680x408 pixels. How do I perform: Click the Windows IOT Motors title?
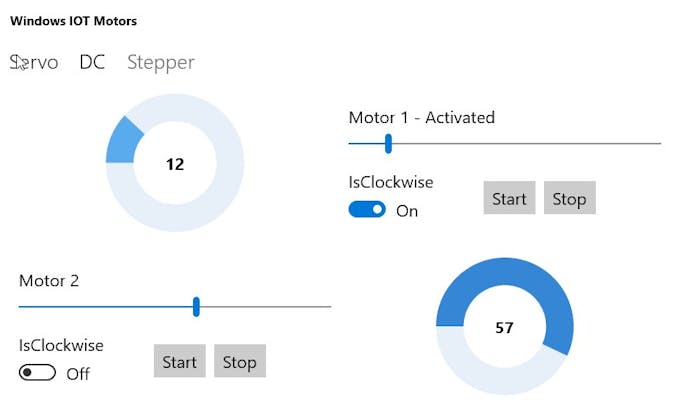(x=73, y=21)
